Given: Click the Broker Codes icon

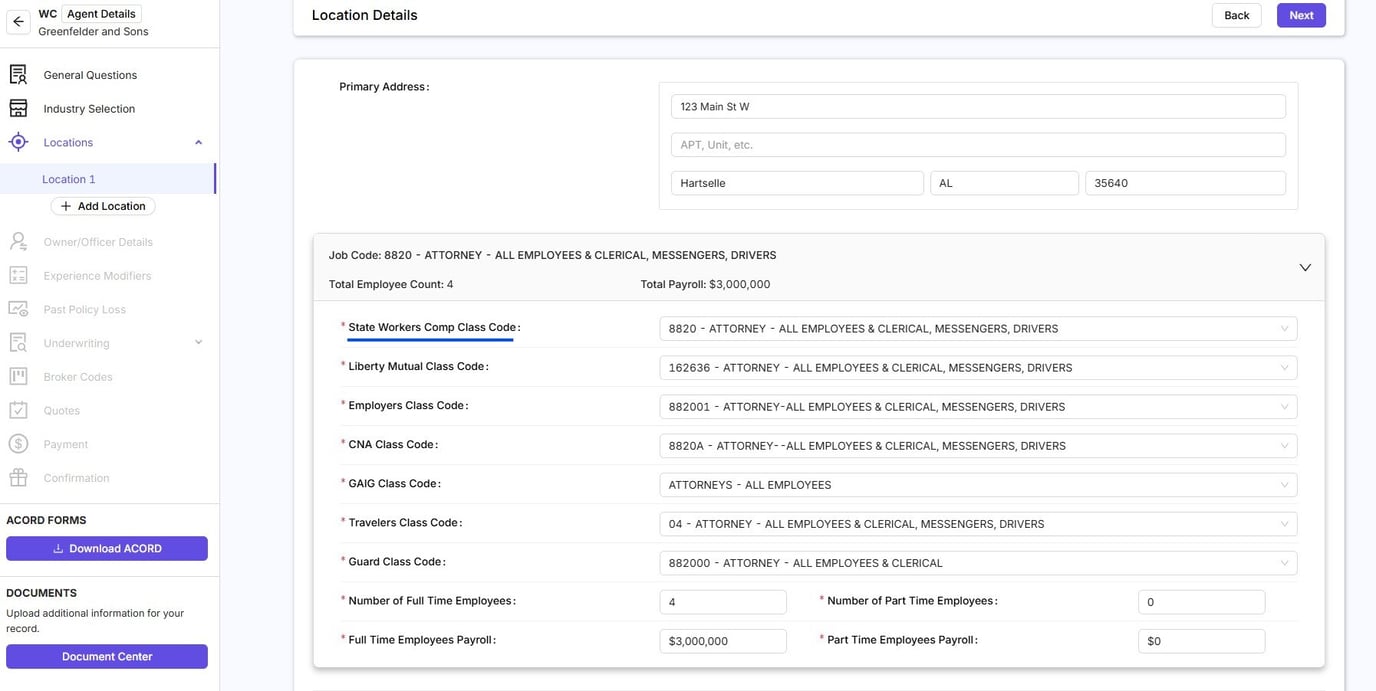Looking at the screenshot, I should click(x=18, y=376).
